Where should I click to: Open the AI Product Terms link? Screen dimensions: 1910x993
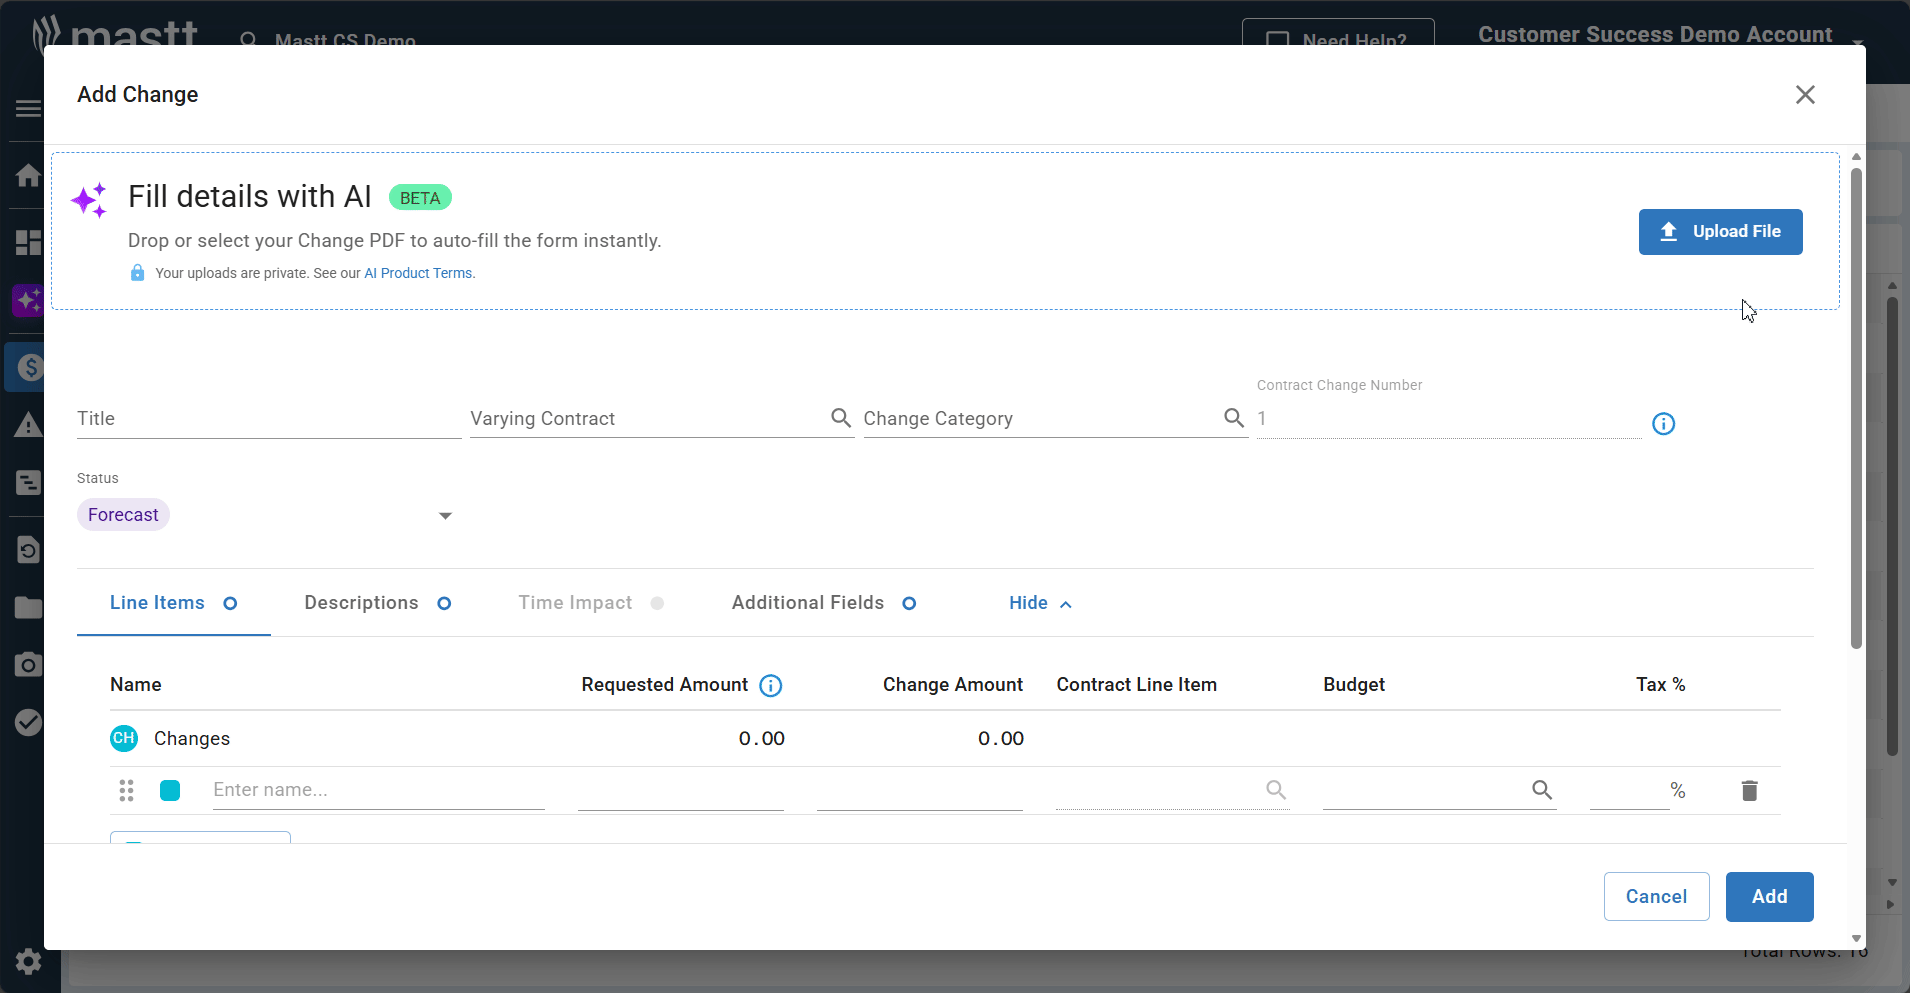click(419, 273)
